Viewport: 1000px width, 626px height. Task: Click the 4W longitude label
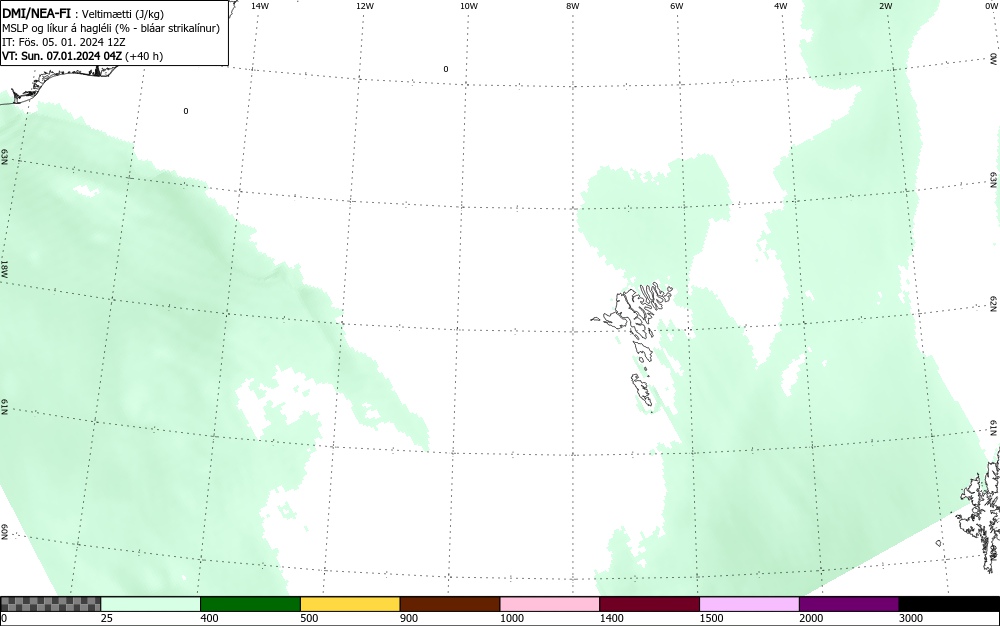tap(781, 6)
